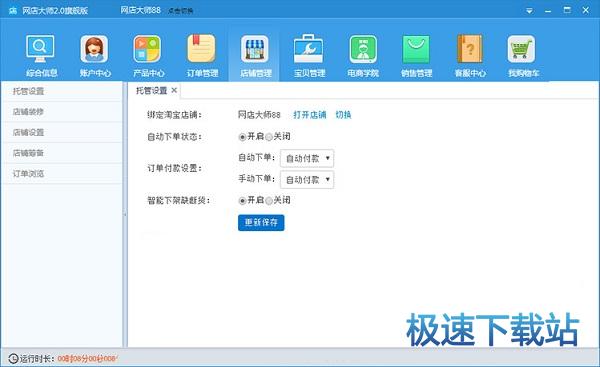This screenshot has width=600, height=367.
Task: Expand the 自动下单 payment dropdown
Action: (x=307, y=158)
